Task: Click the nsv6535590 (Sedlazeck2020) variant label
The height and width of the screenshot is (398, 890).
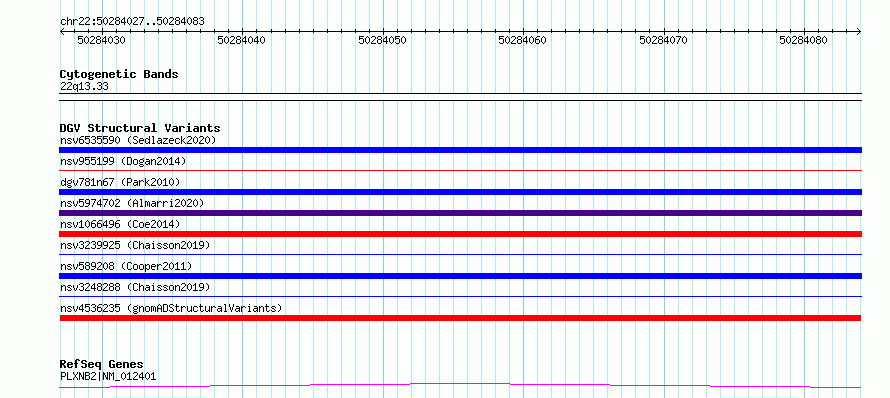Action: 138,140
